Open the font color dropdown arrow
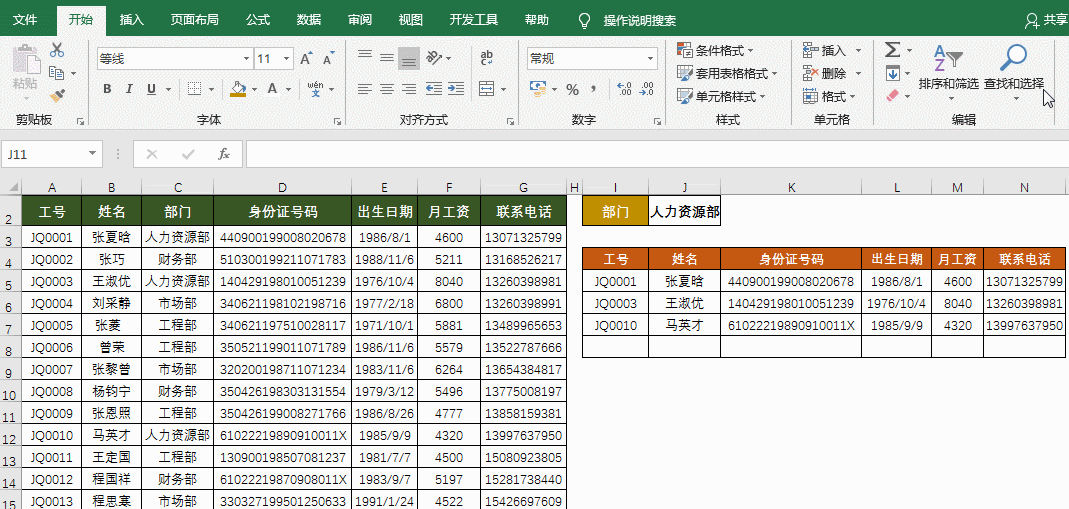This screenshot has width=1069, height=509. pyautogui.click(x=288, y=89)
